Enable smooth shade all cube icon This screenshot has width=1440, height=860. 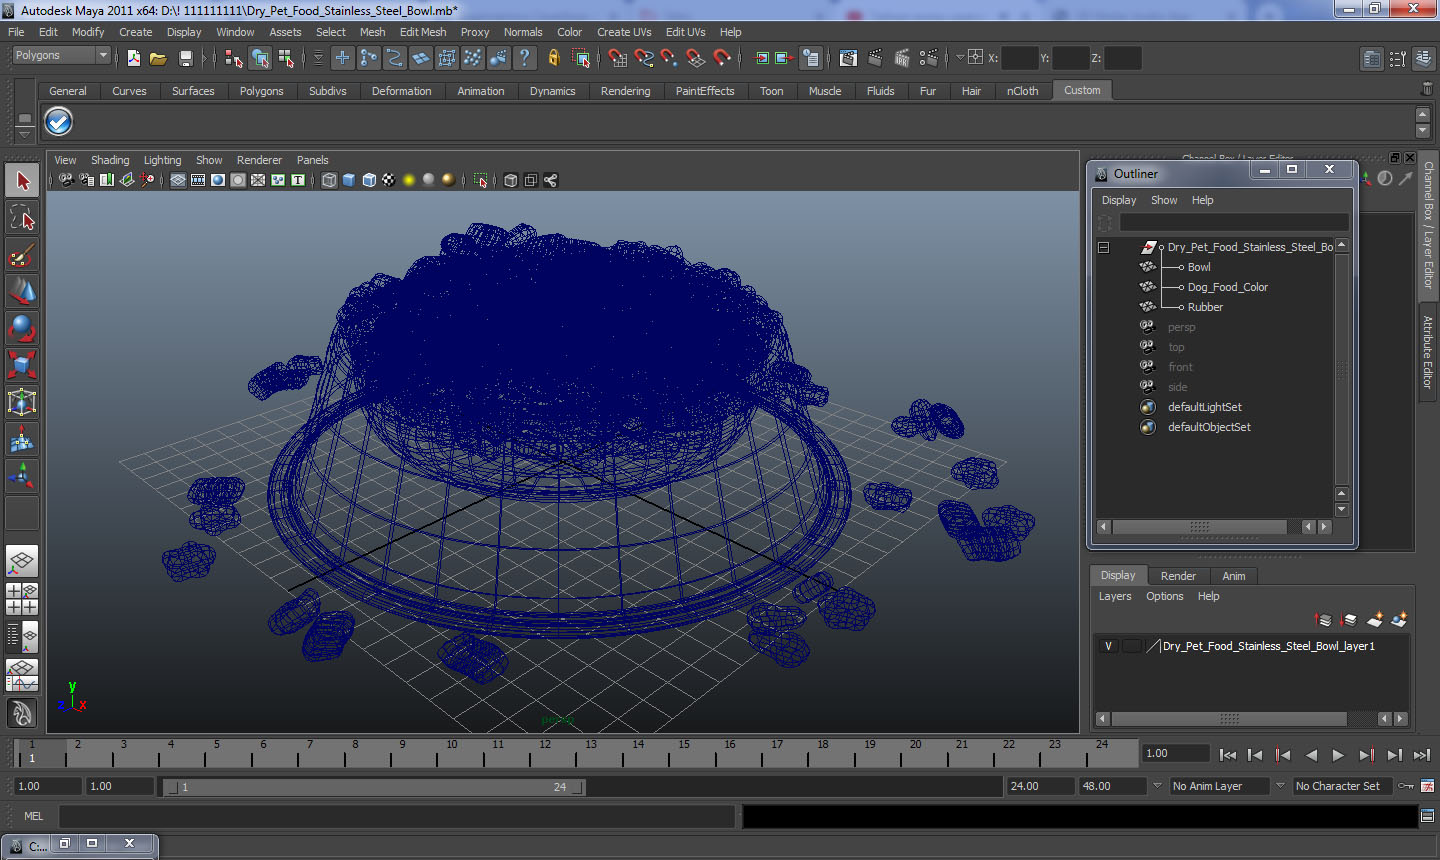(x=349, y=180)
